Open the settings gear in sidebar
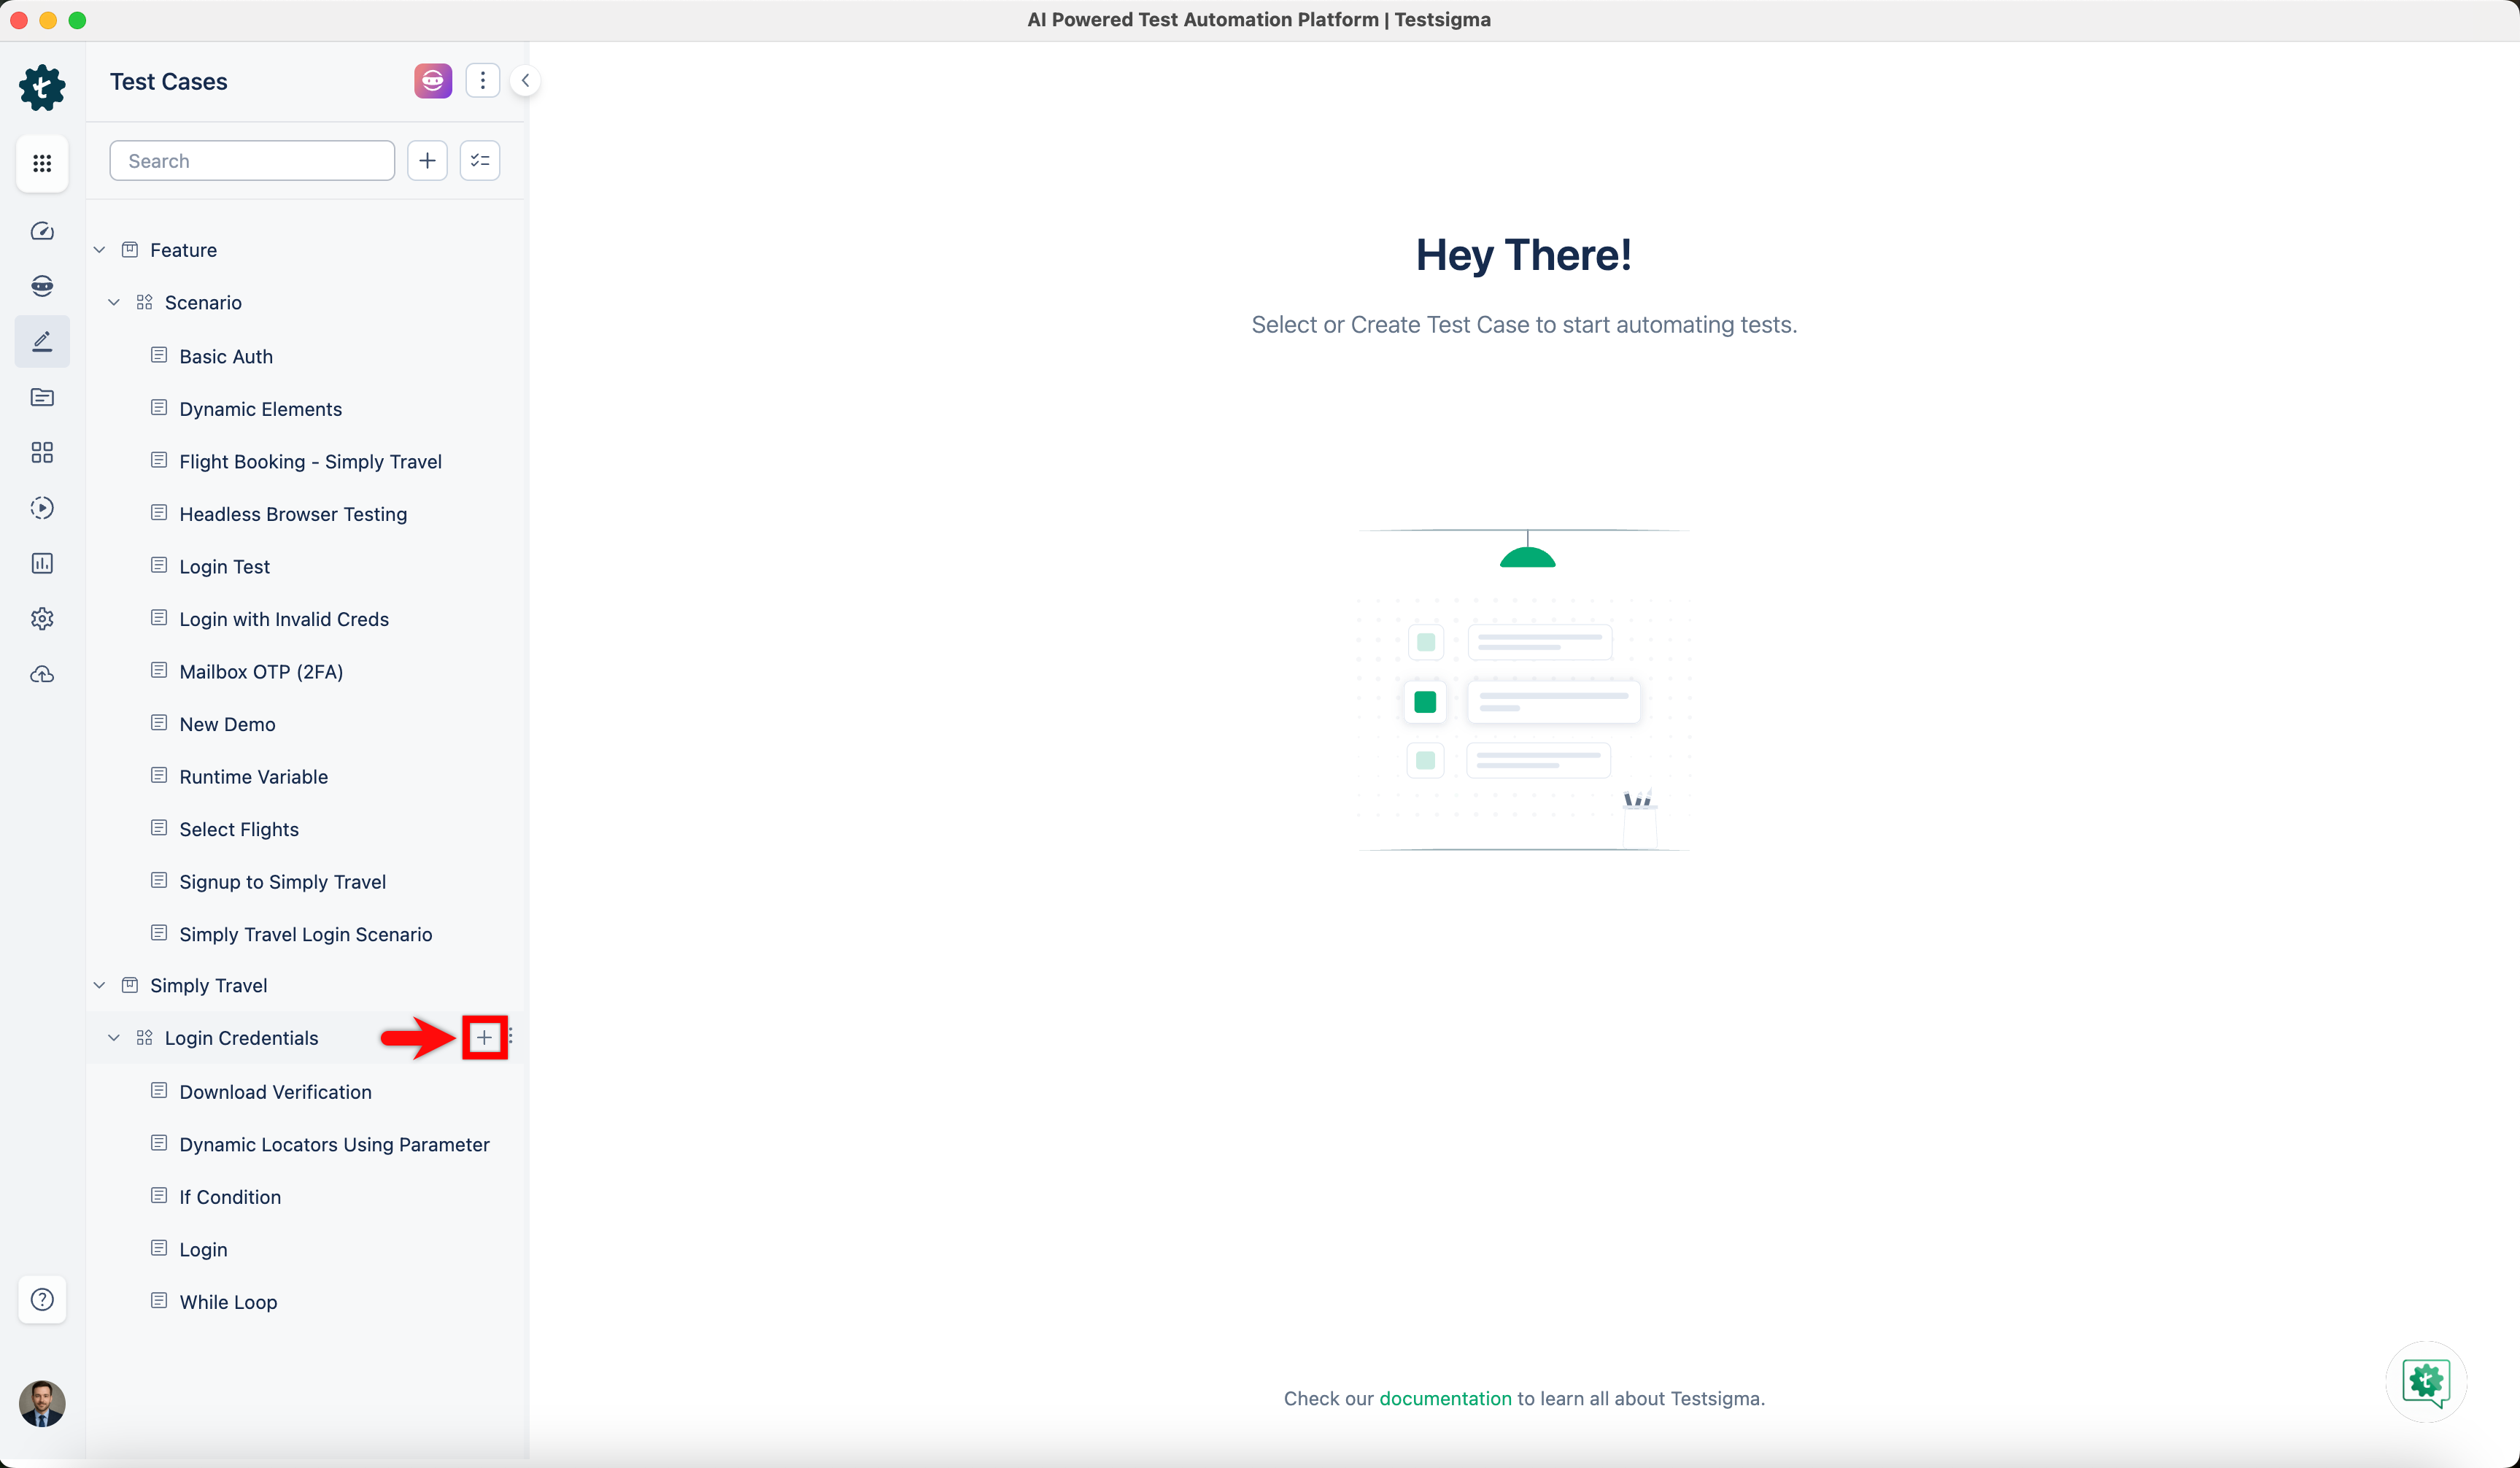 [42, 619]
